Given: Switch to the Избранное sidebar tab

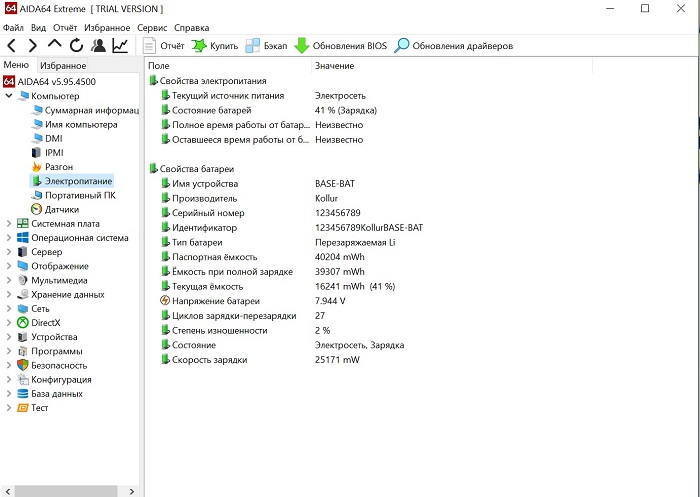Looking at the screenshot, I should [63, 66].
